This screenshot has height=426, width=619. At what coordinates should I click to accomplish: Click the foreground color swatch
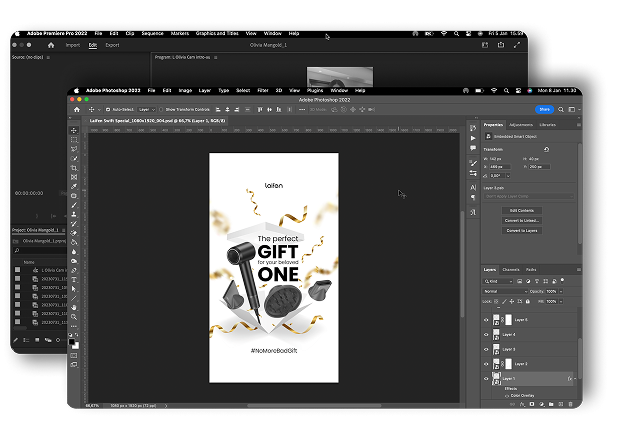click(71, 342)
